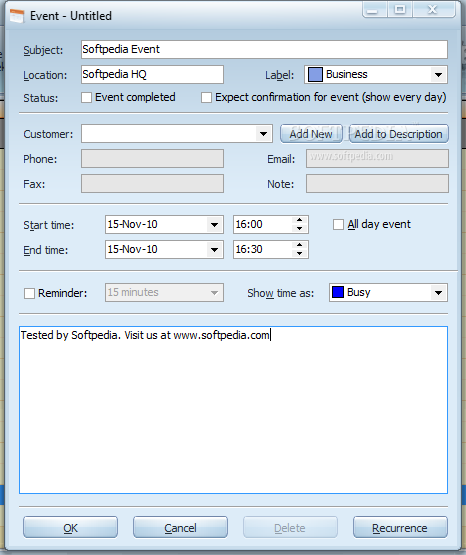Focus the Subject field with Softpedia Event

click(x=264, y=49)
